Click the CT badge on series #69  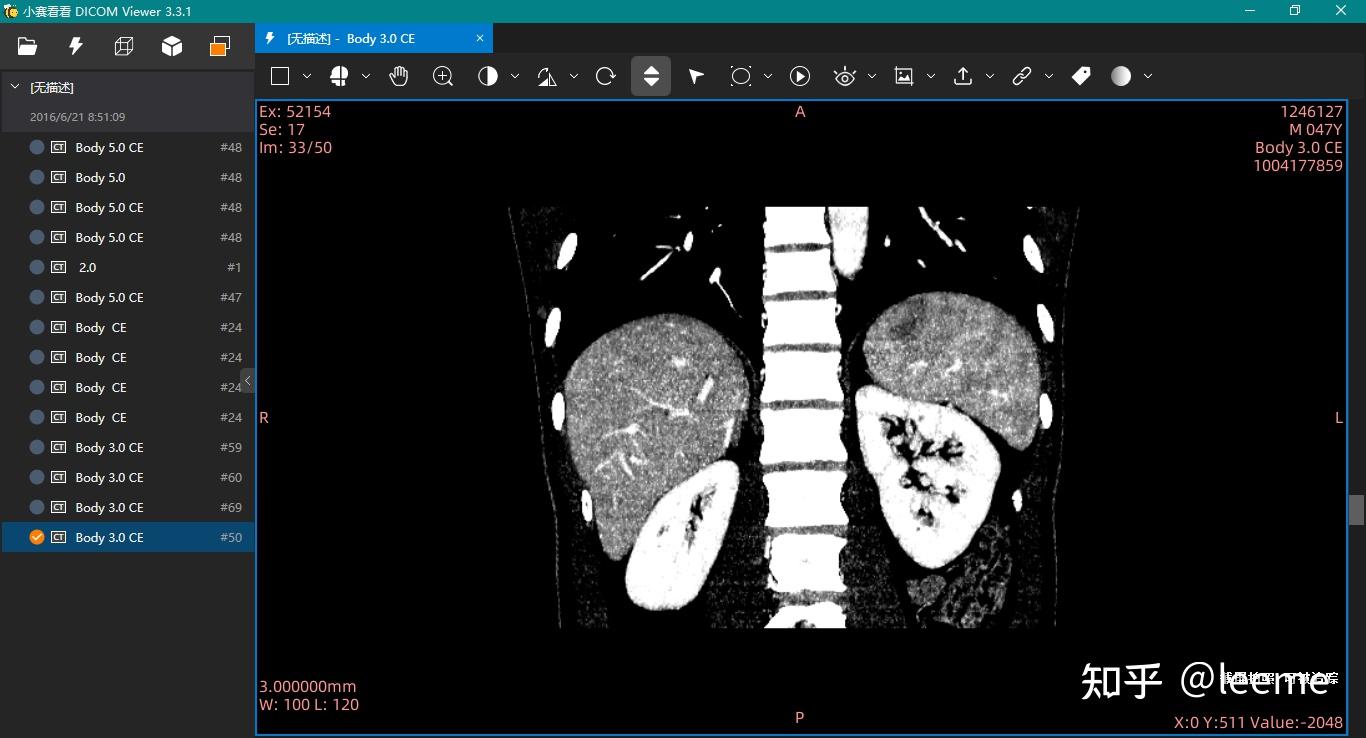pos(58,507)
